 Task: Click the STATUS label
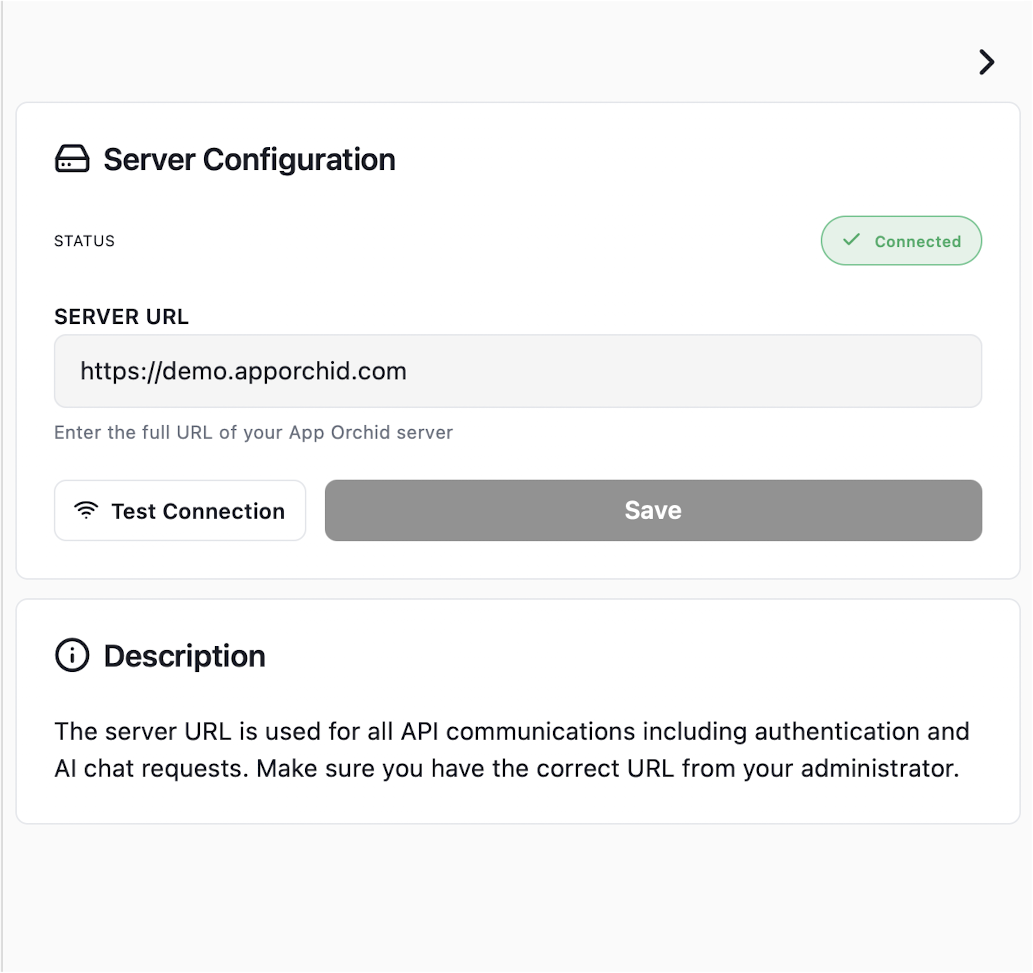(84, 241)
